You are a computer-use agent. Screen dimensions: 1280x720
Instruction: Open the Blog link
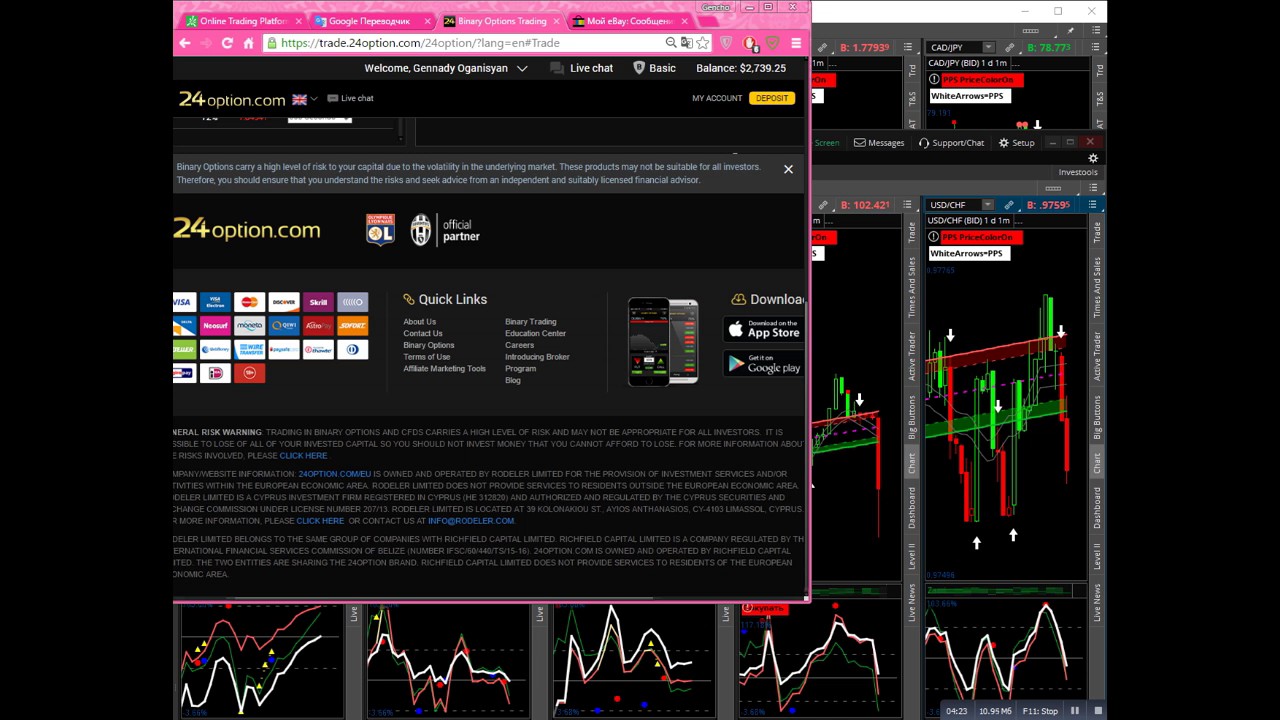click(x=512, y=381)
